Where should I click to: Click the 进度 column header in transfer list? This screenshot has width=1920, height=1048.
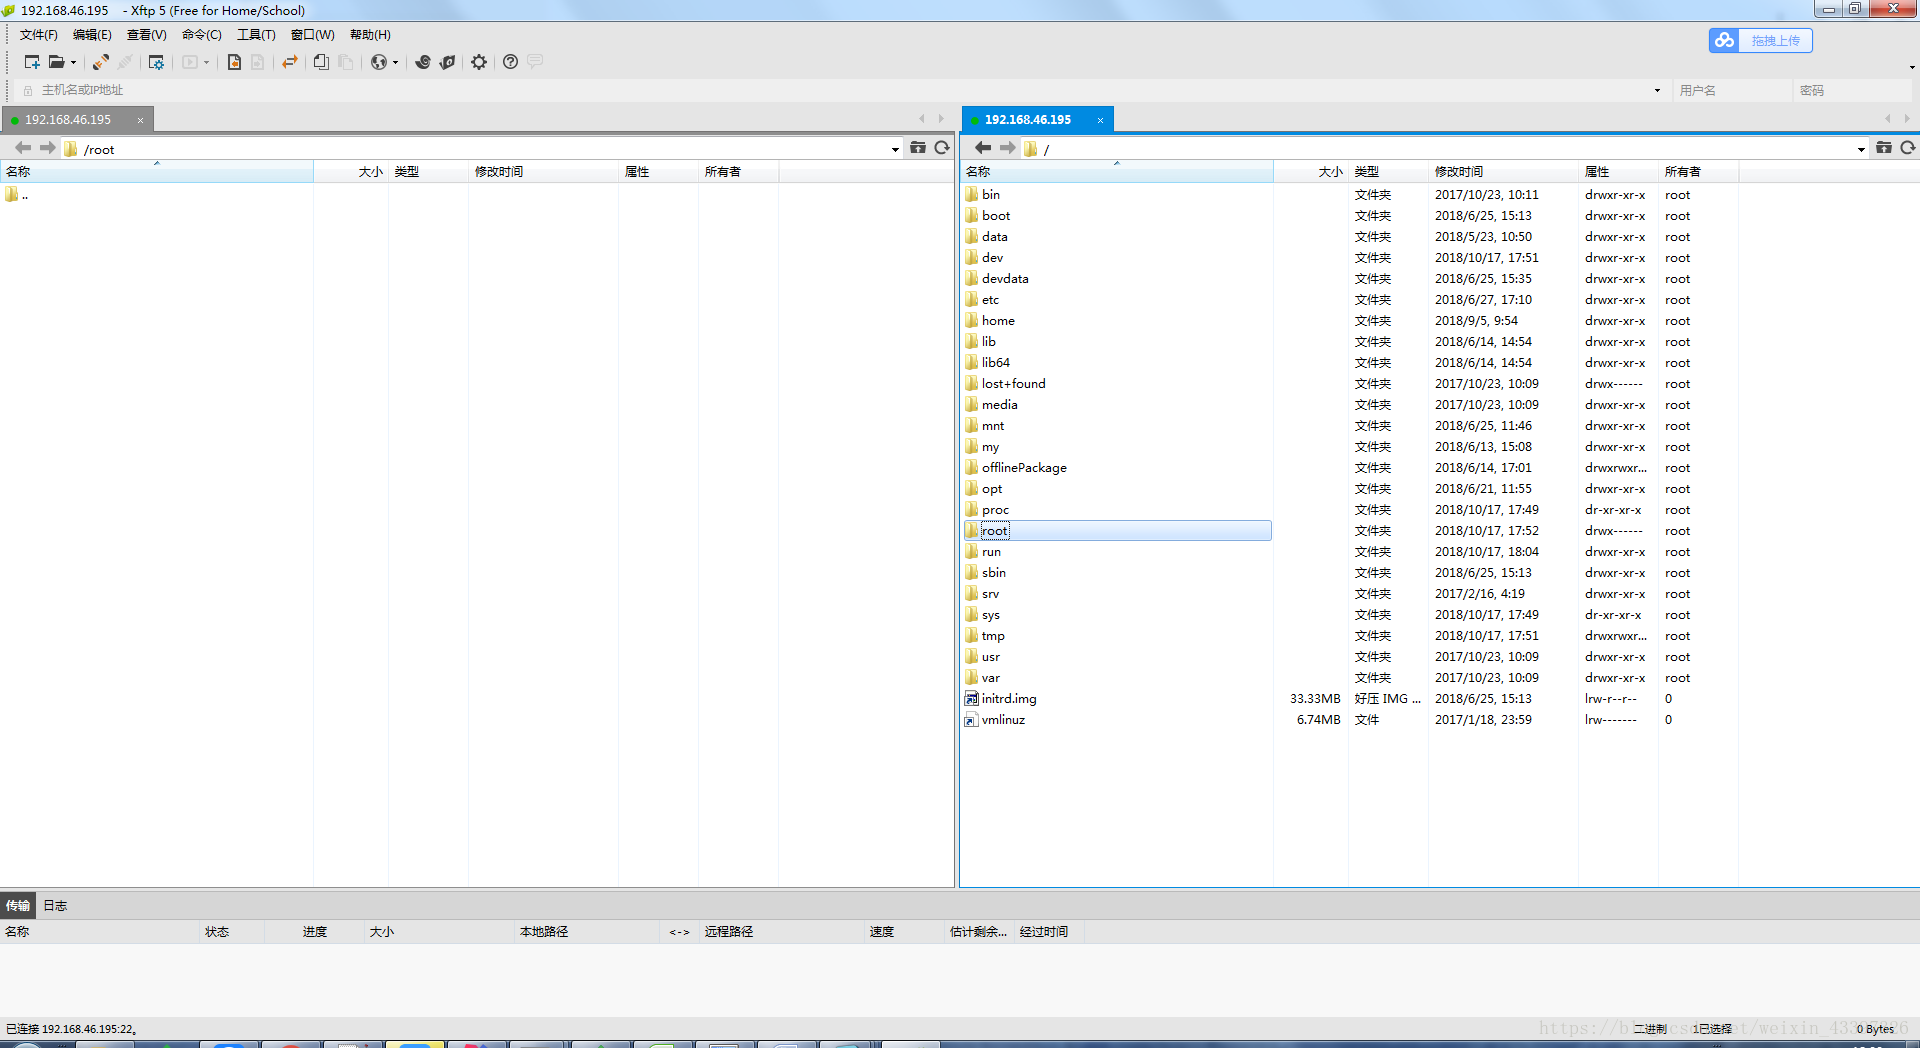point(315,932)
